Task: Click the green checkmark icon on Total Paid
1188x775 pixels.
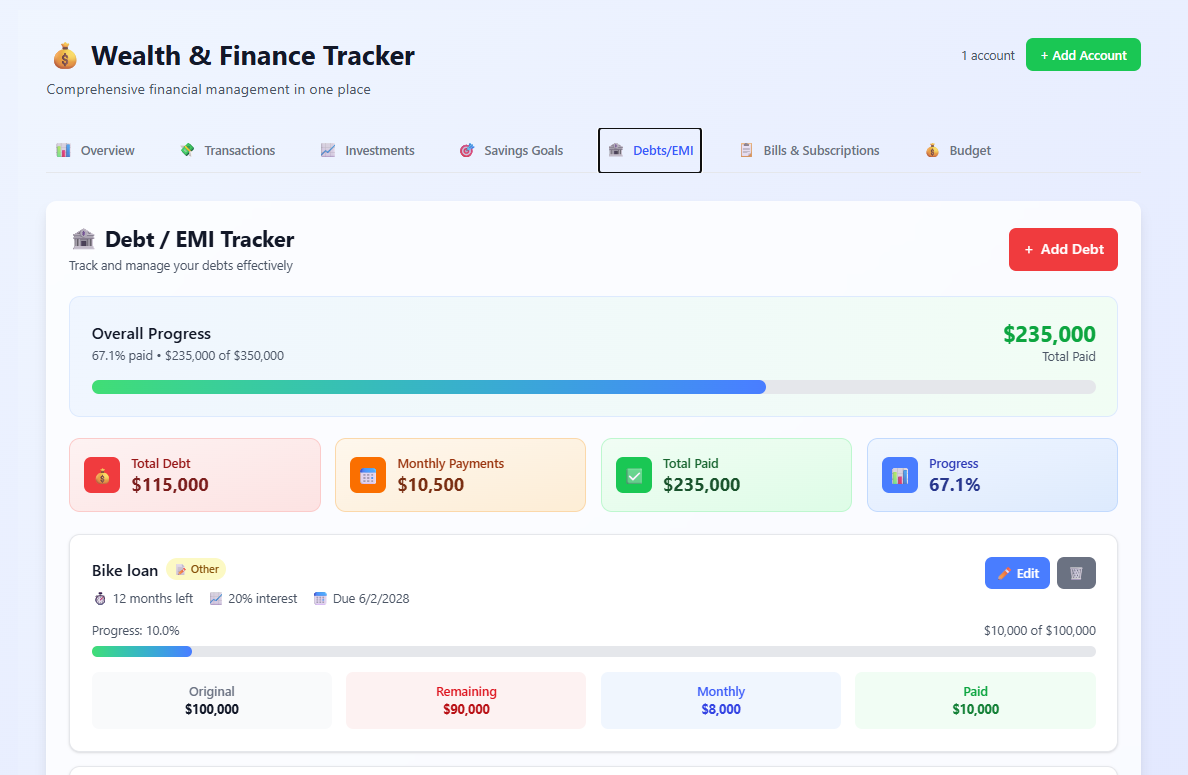Action: (632, 474)
